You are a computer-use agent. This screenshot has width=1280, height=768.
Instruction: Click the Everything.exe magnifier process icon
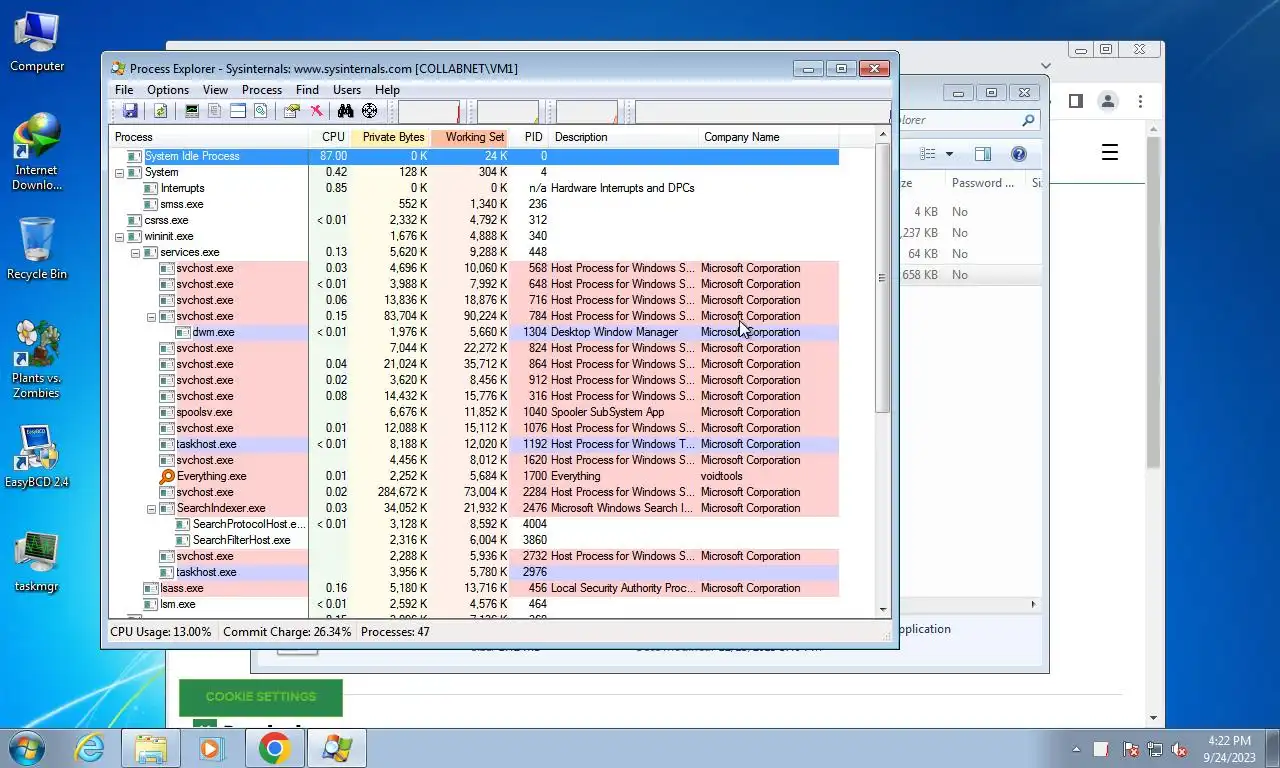pyautogui.click(x=167, y=476)
